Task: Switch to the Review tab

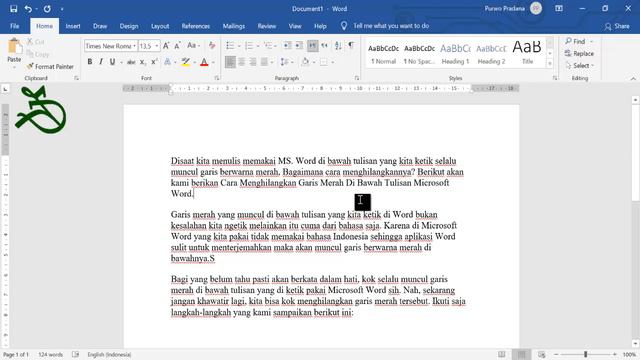Action: (x=267, y=26)
